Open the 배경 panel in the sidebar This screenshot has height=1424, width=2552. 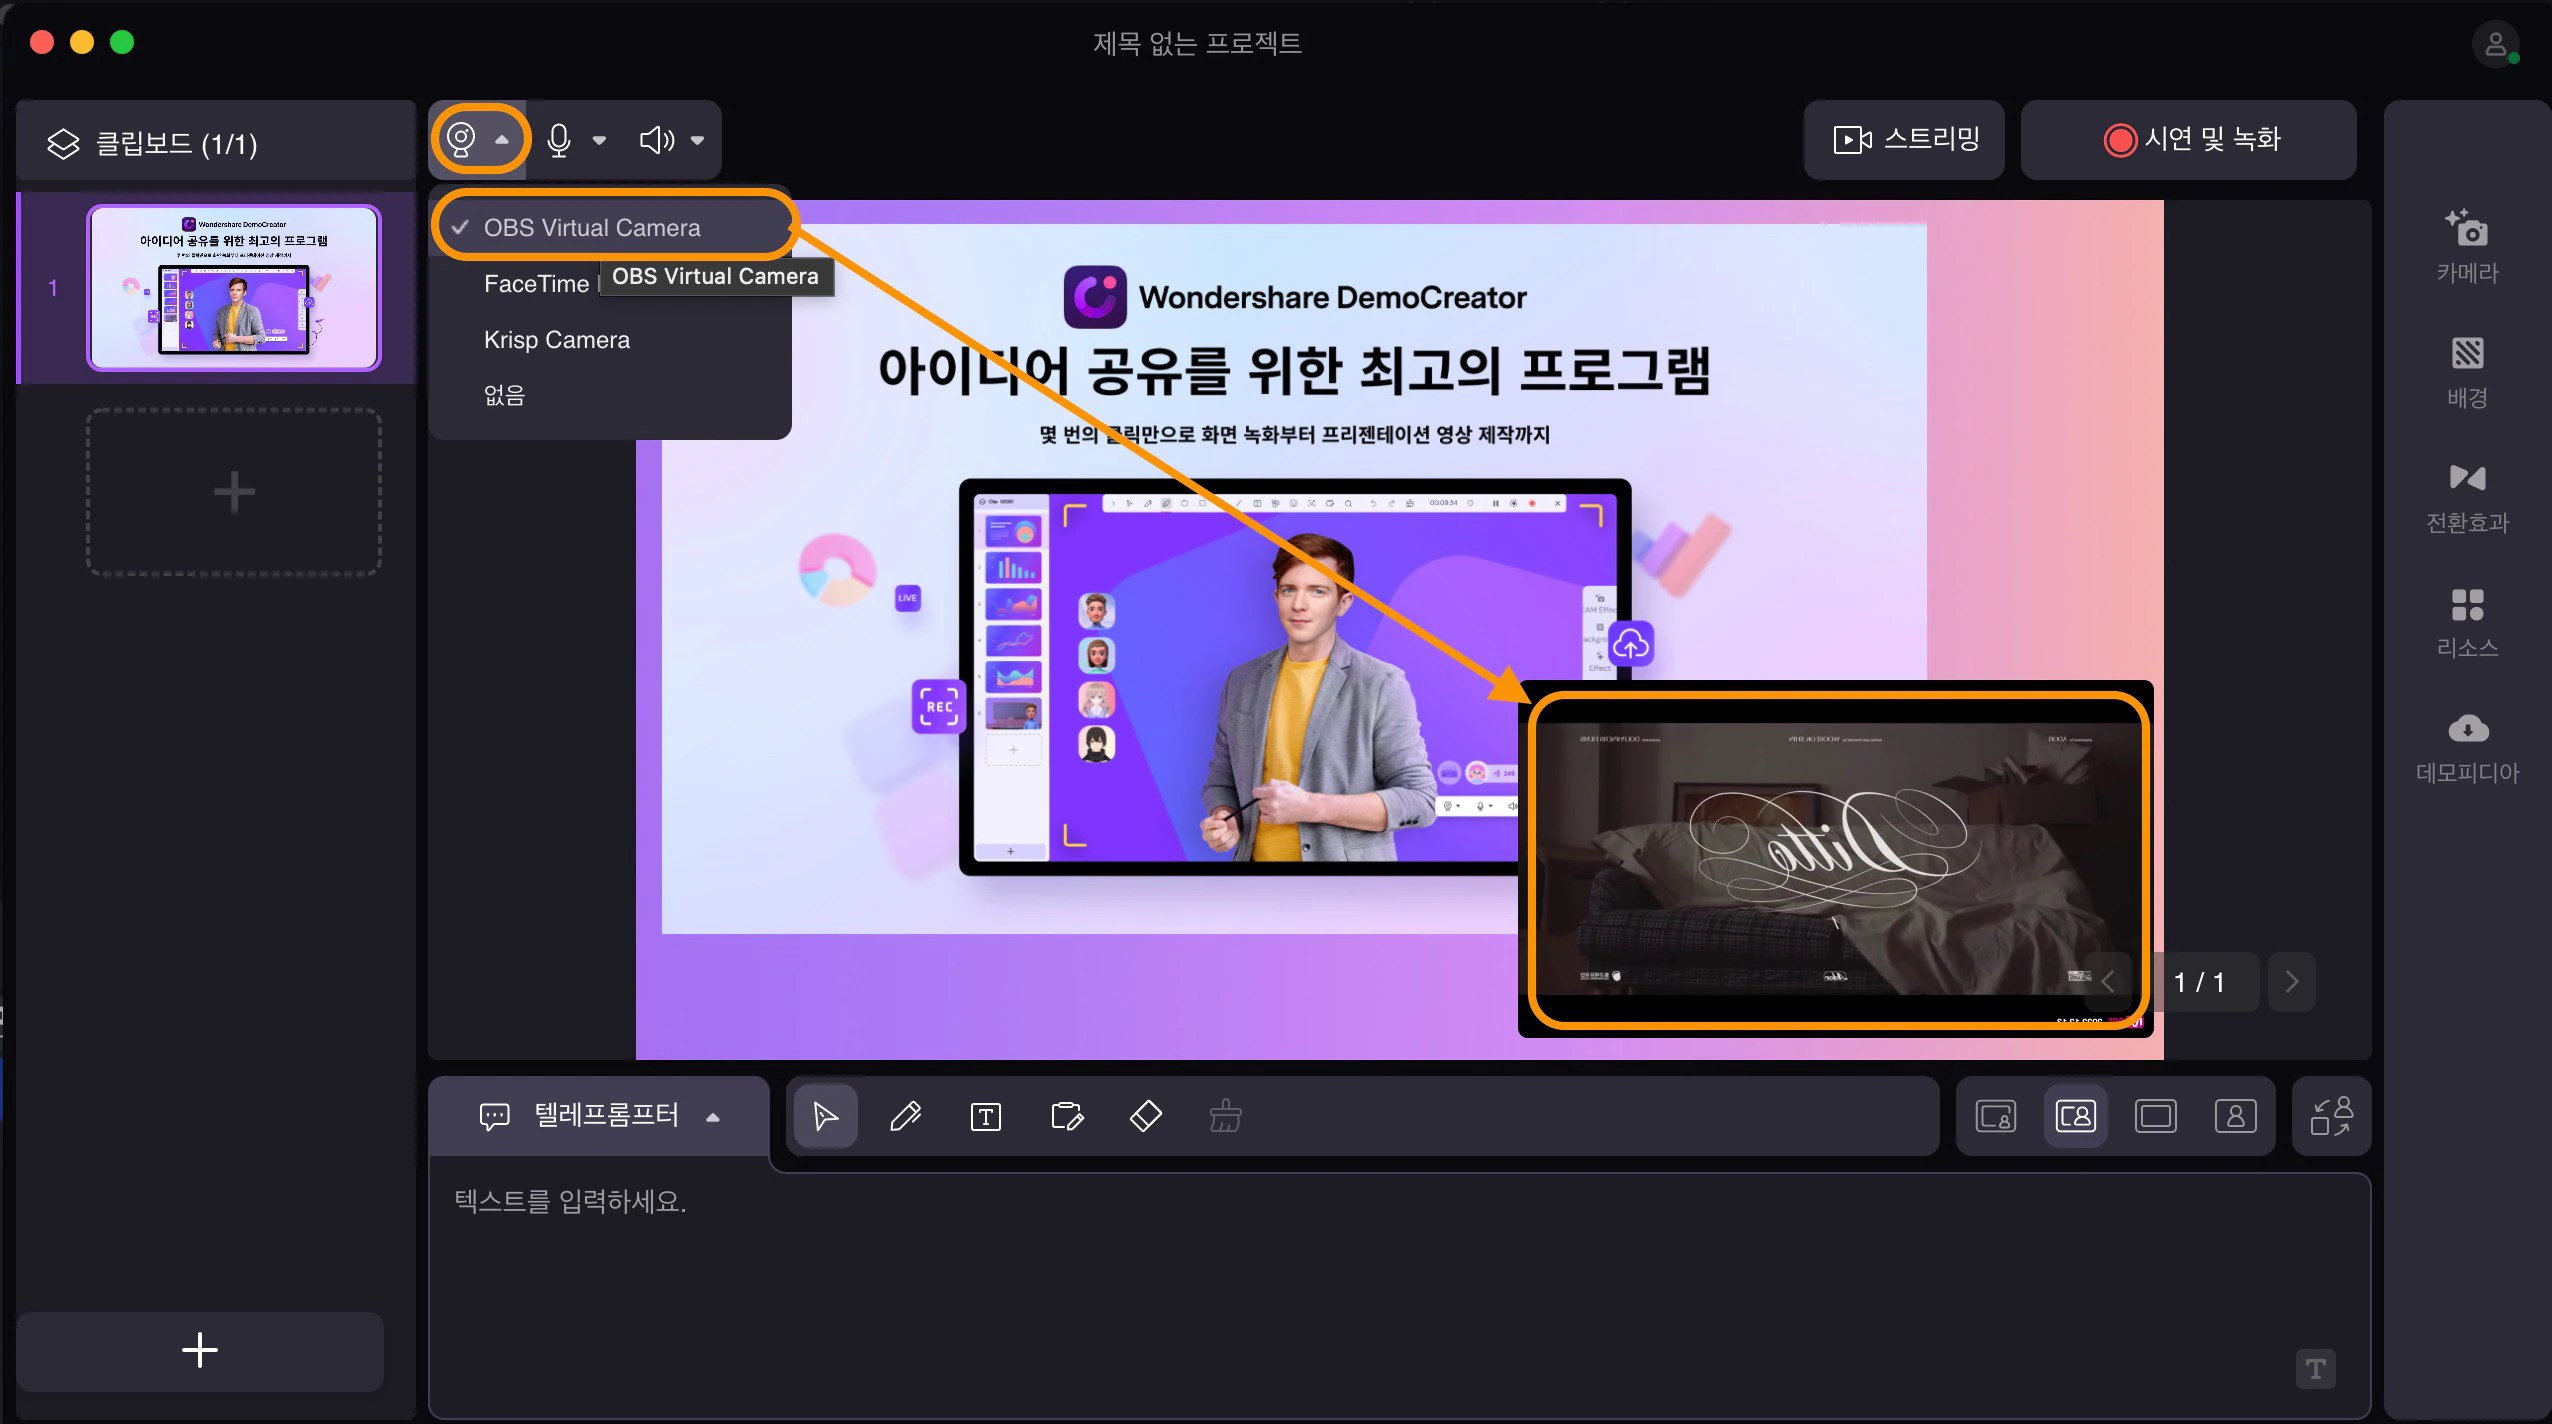pos(2467,370)
